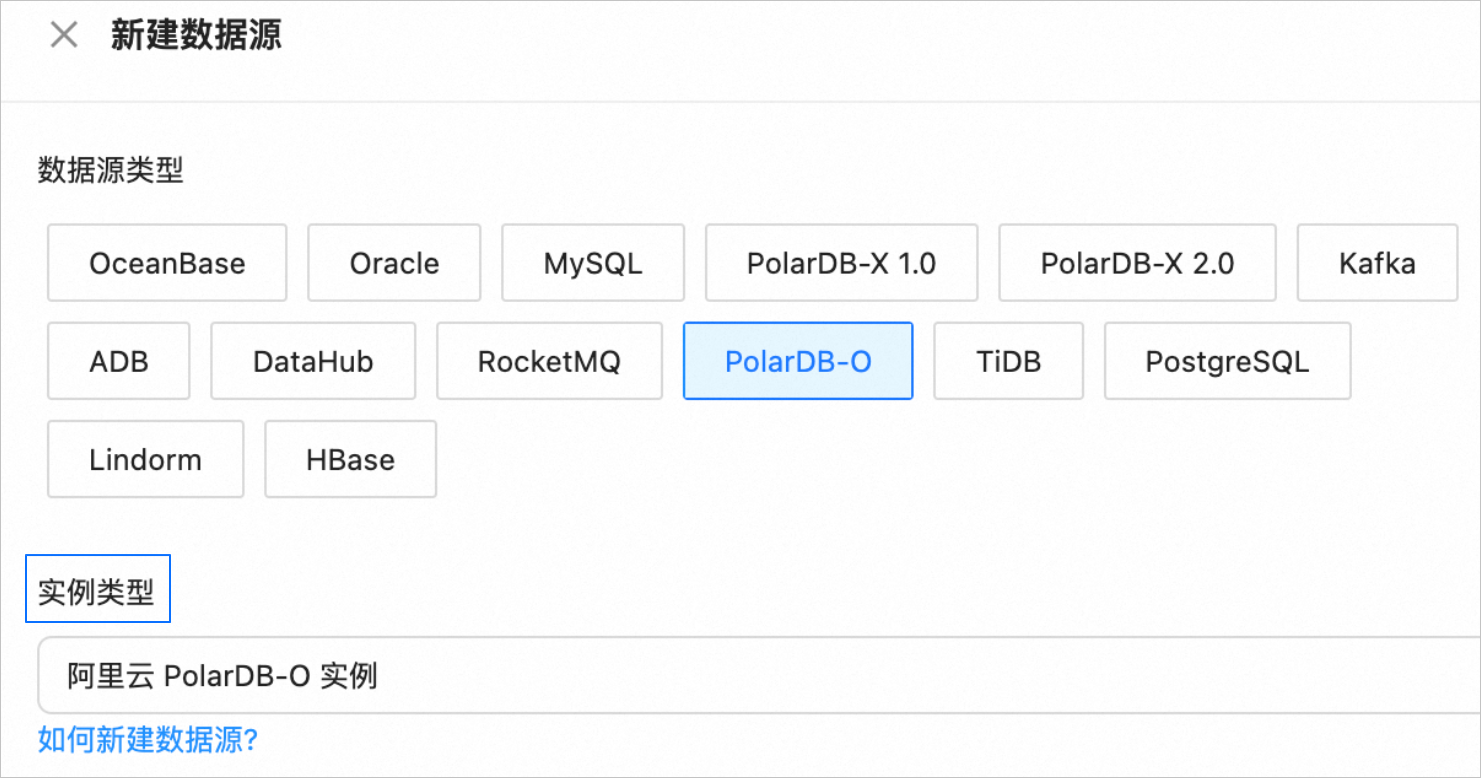Click the 实例类型 field label
Image resolution: width=1481 pixels, height=778 pixels.
point(96,592)
